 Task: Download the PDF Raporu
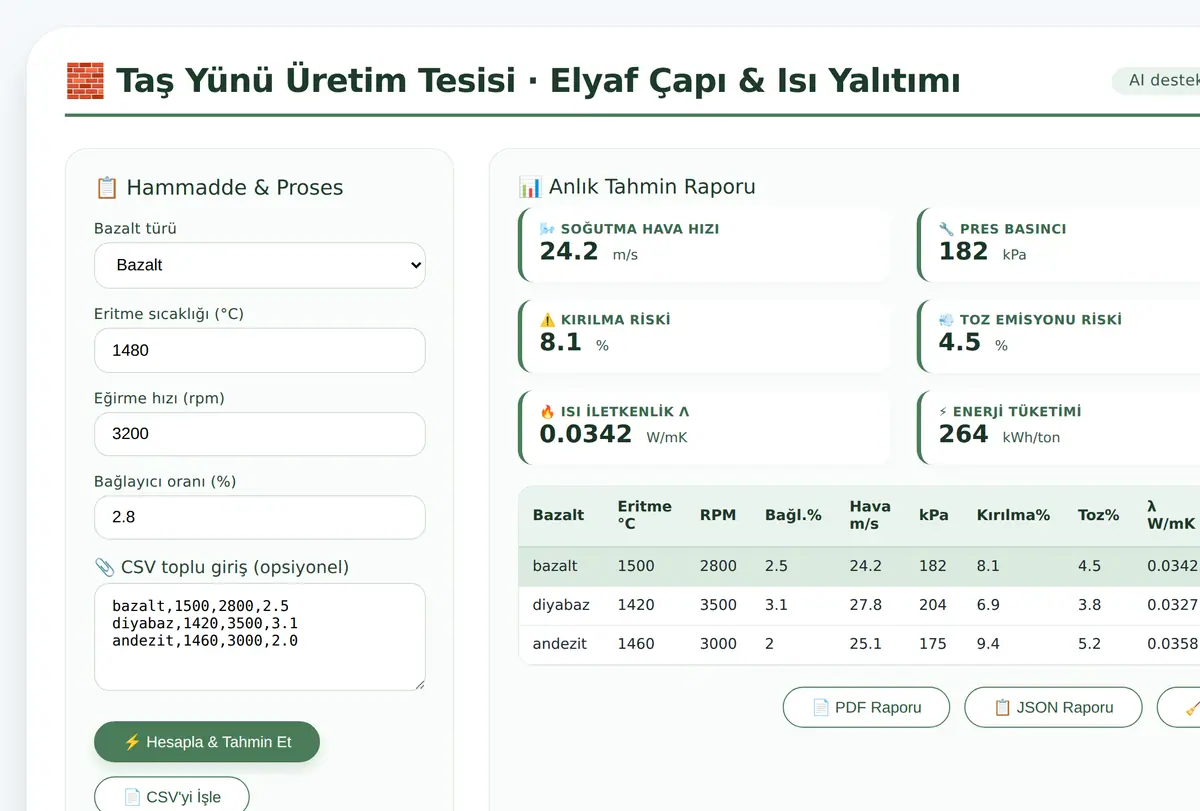pyautogui.click(x=866, y=707)
